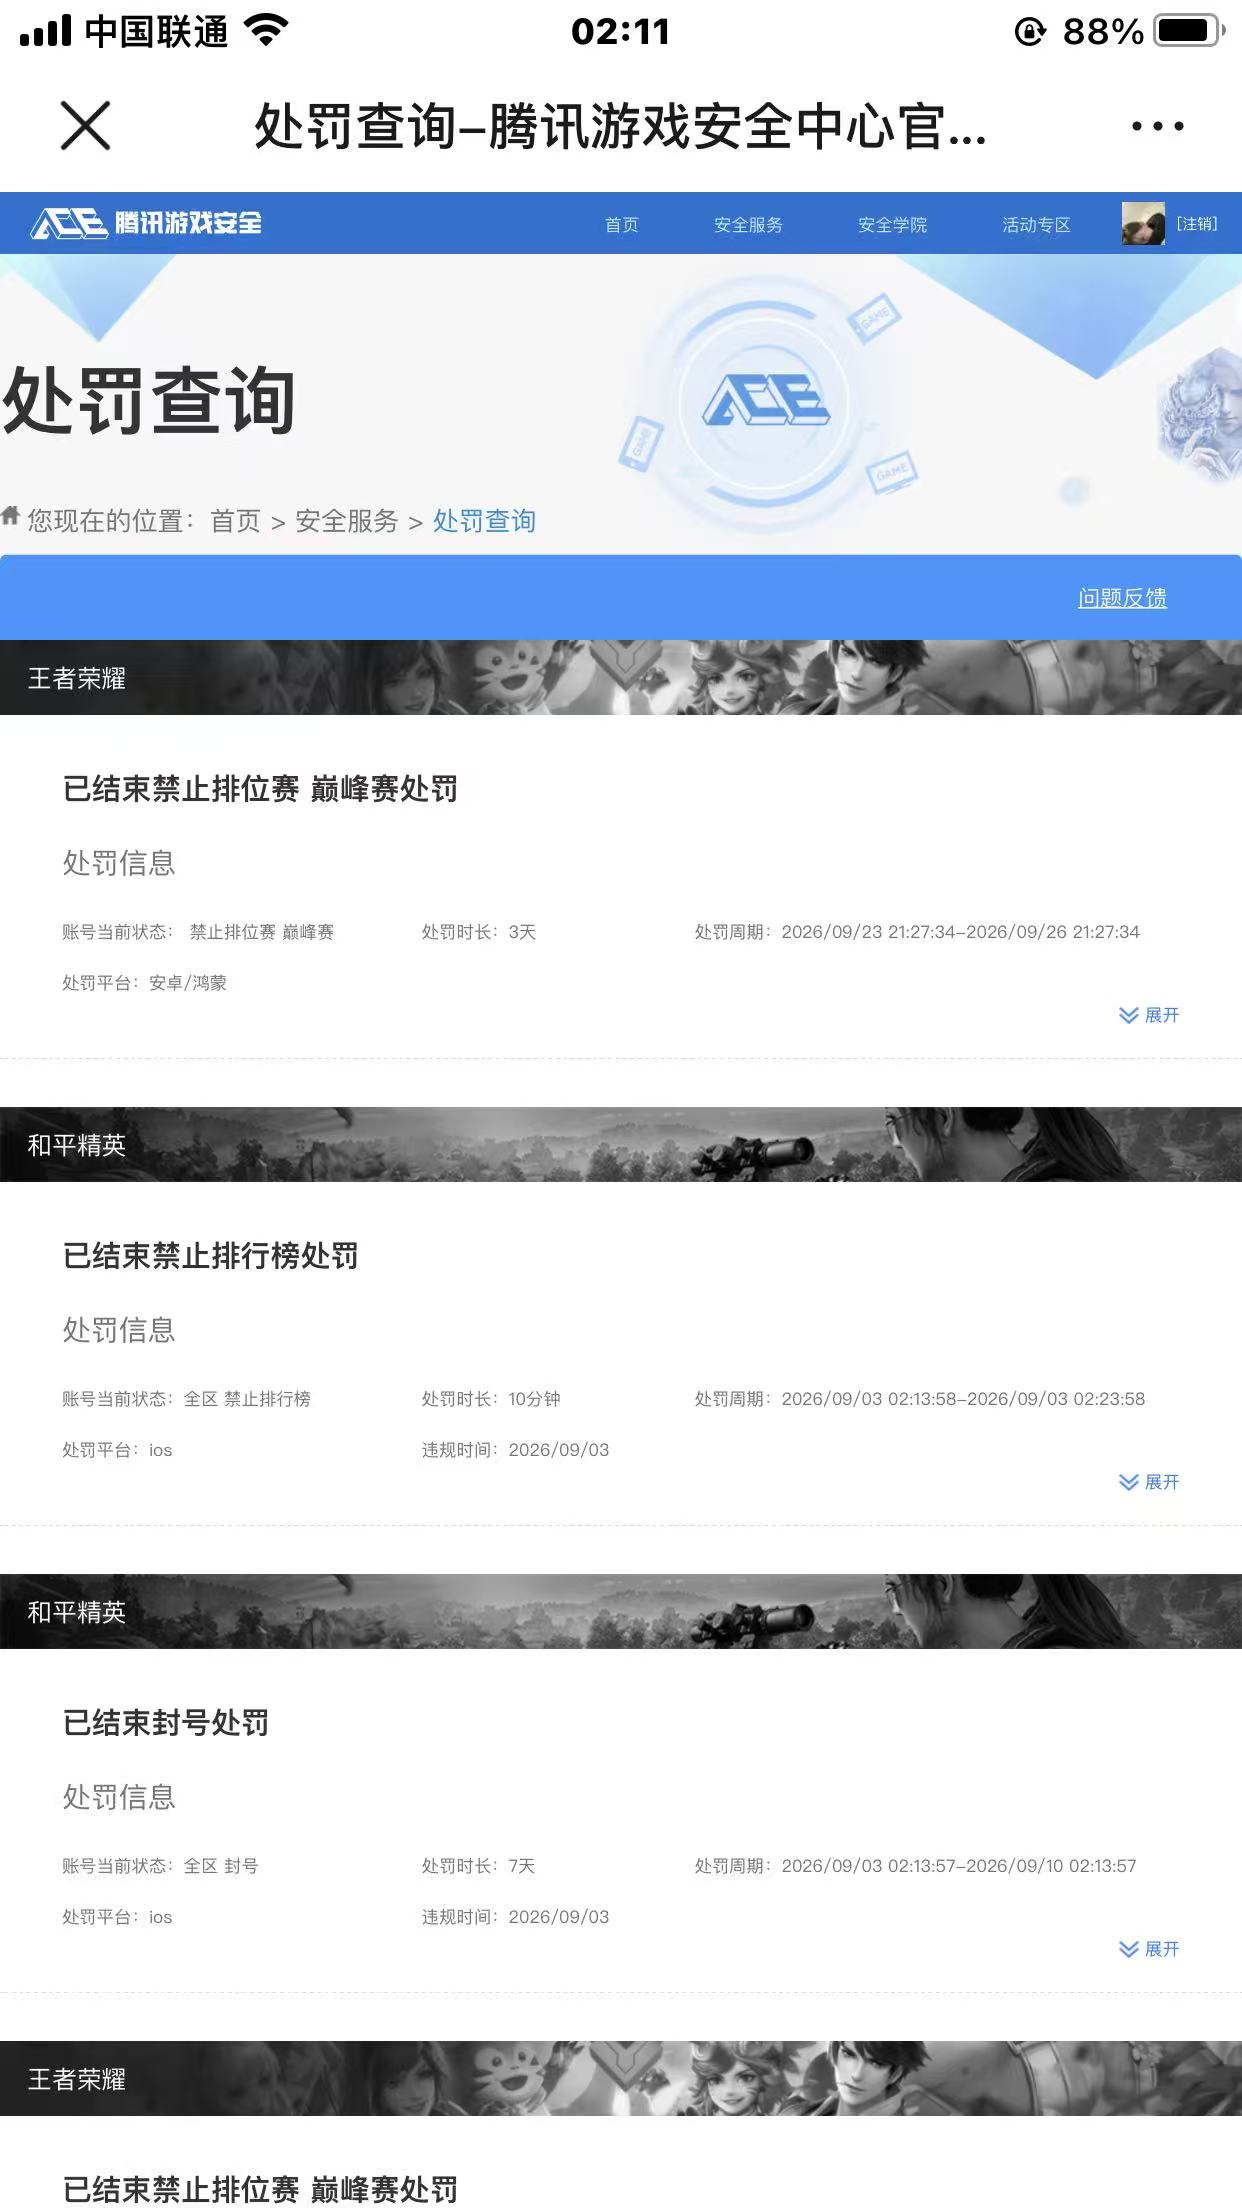Expand the 封号 7天 penalty details

click(x=1149, y=1949)
